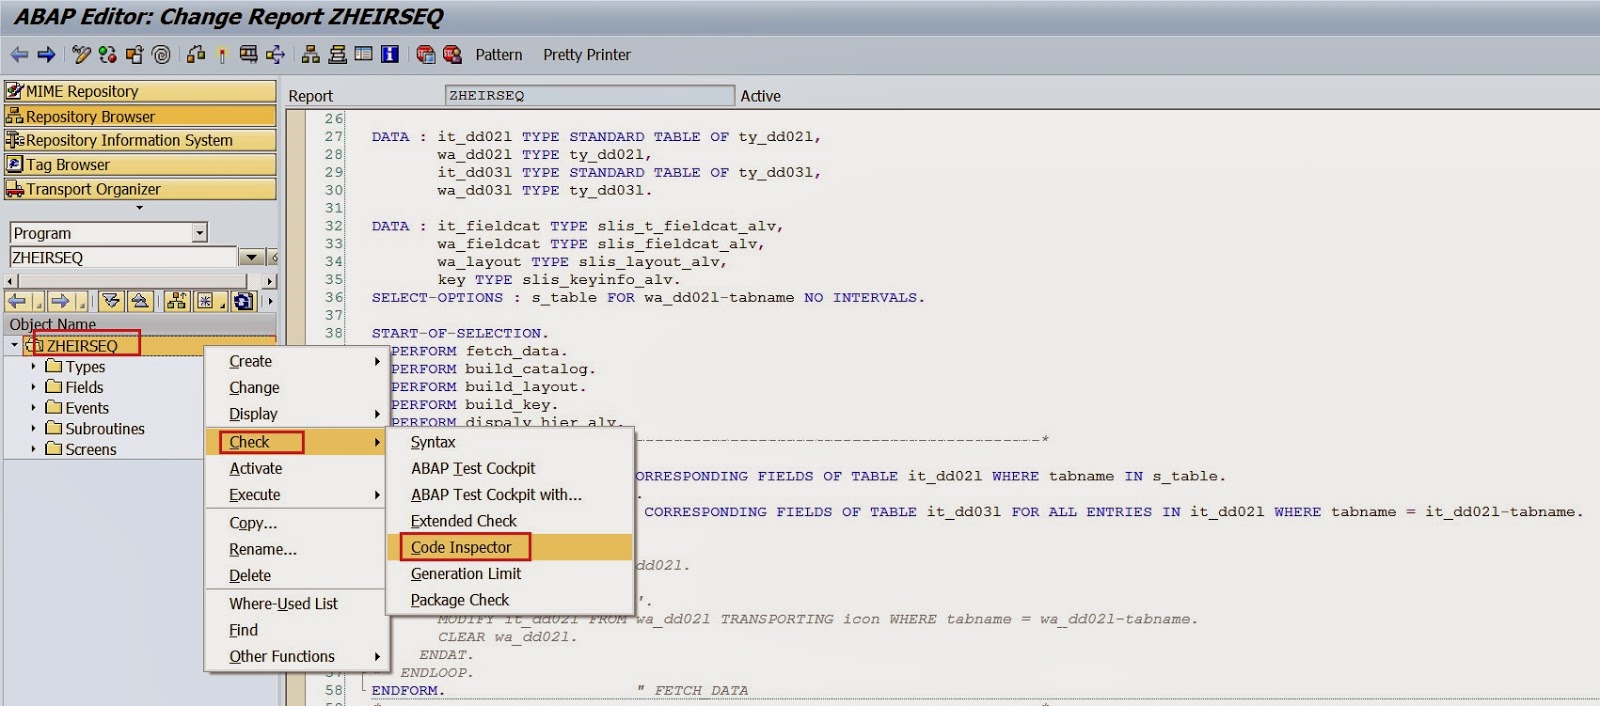Image resolution: width=1600 pixels, height=706 pixels.
Task: Choose Copy... from the context menu
Action: (x=296, y=523)
